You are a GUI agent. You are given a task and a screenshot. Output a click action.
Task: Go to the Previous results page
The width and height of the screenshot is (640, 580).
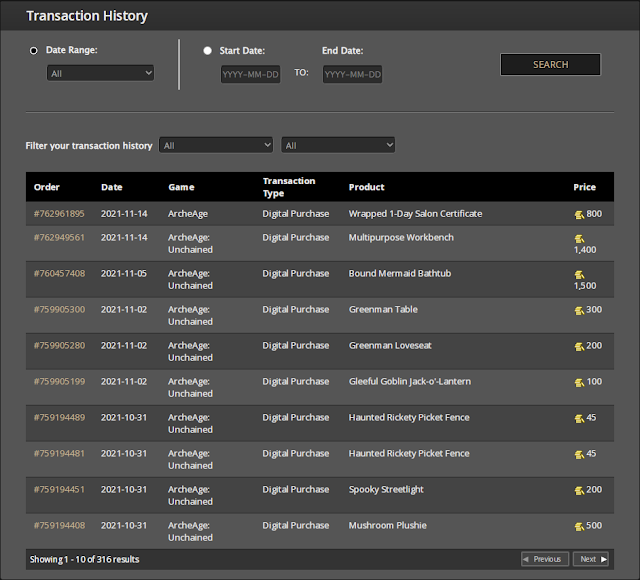[545, 559]
